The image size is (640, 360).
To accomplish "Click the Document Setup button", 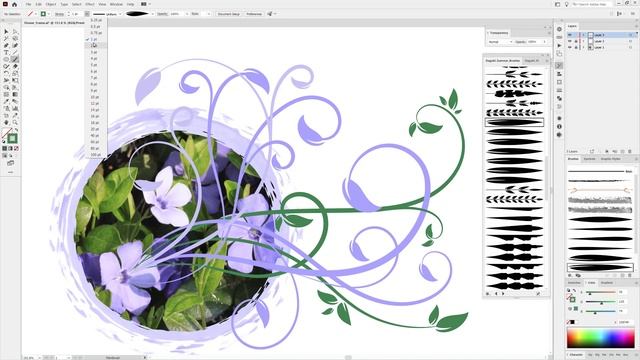I will click(229, 14).
